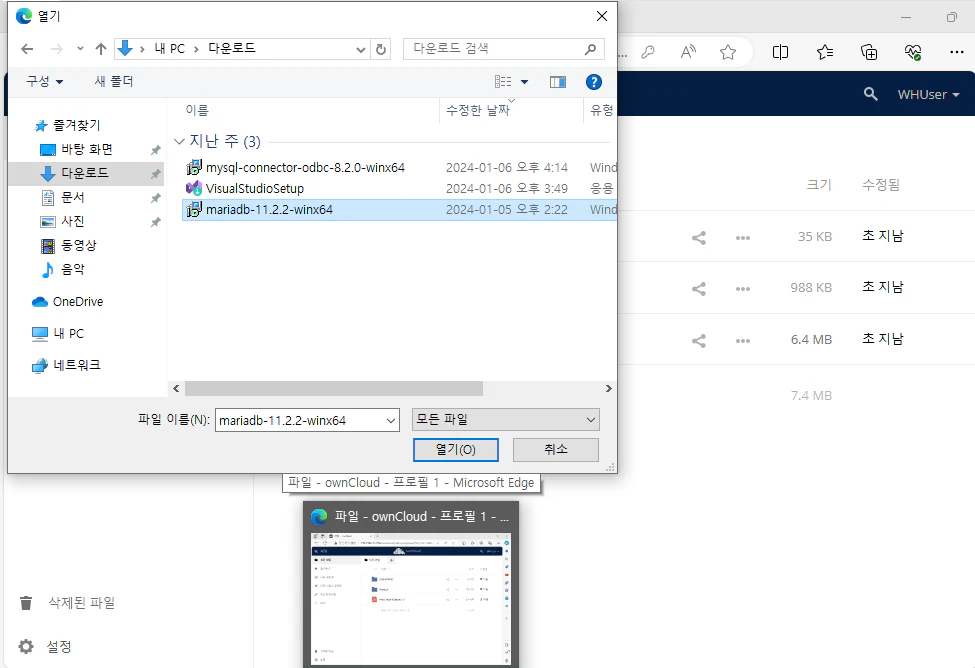Open file name history dropdown
This screenshot has height=668, width=975.
(391, 420)
